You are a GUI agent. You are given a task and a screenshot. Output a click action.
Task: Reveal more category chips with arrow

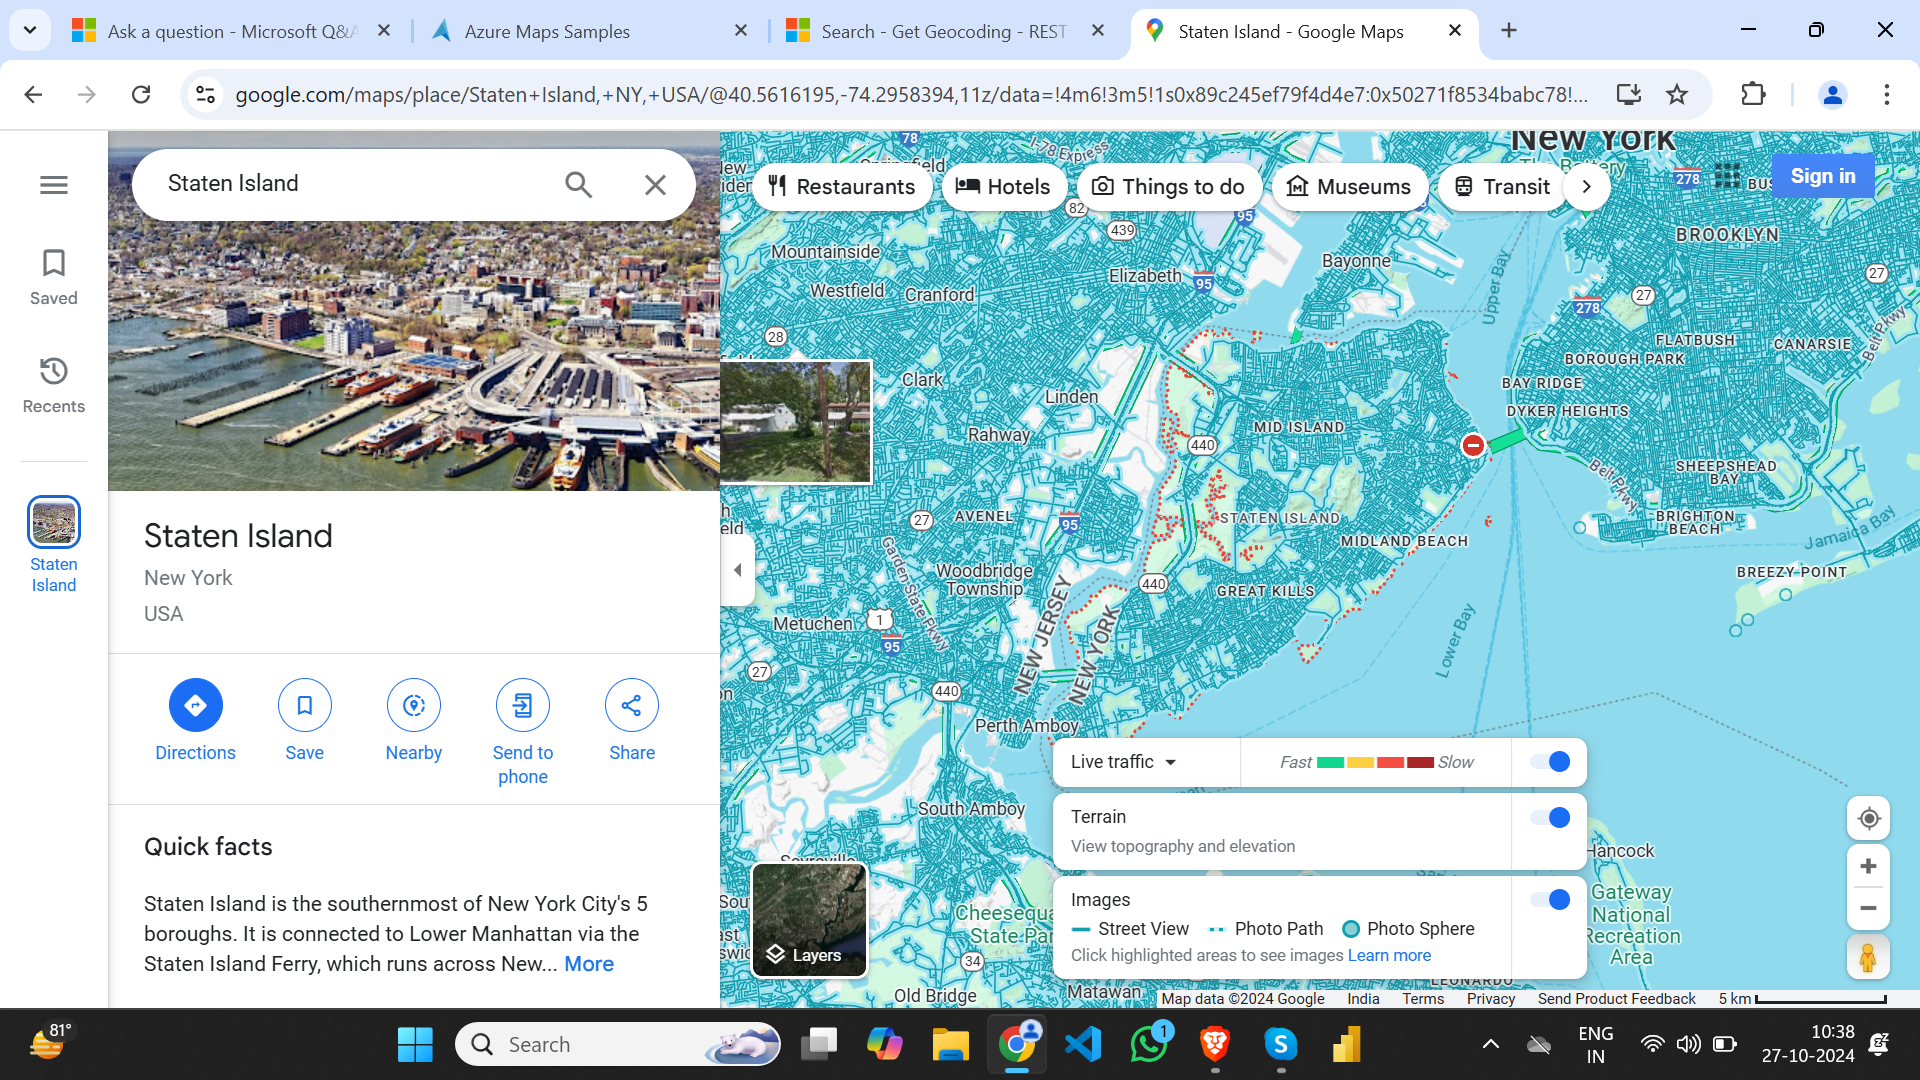click(x=1587, y=187)
